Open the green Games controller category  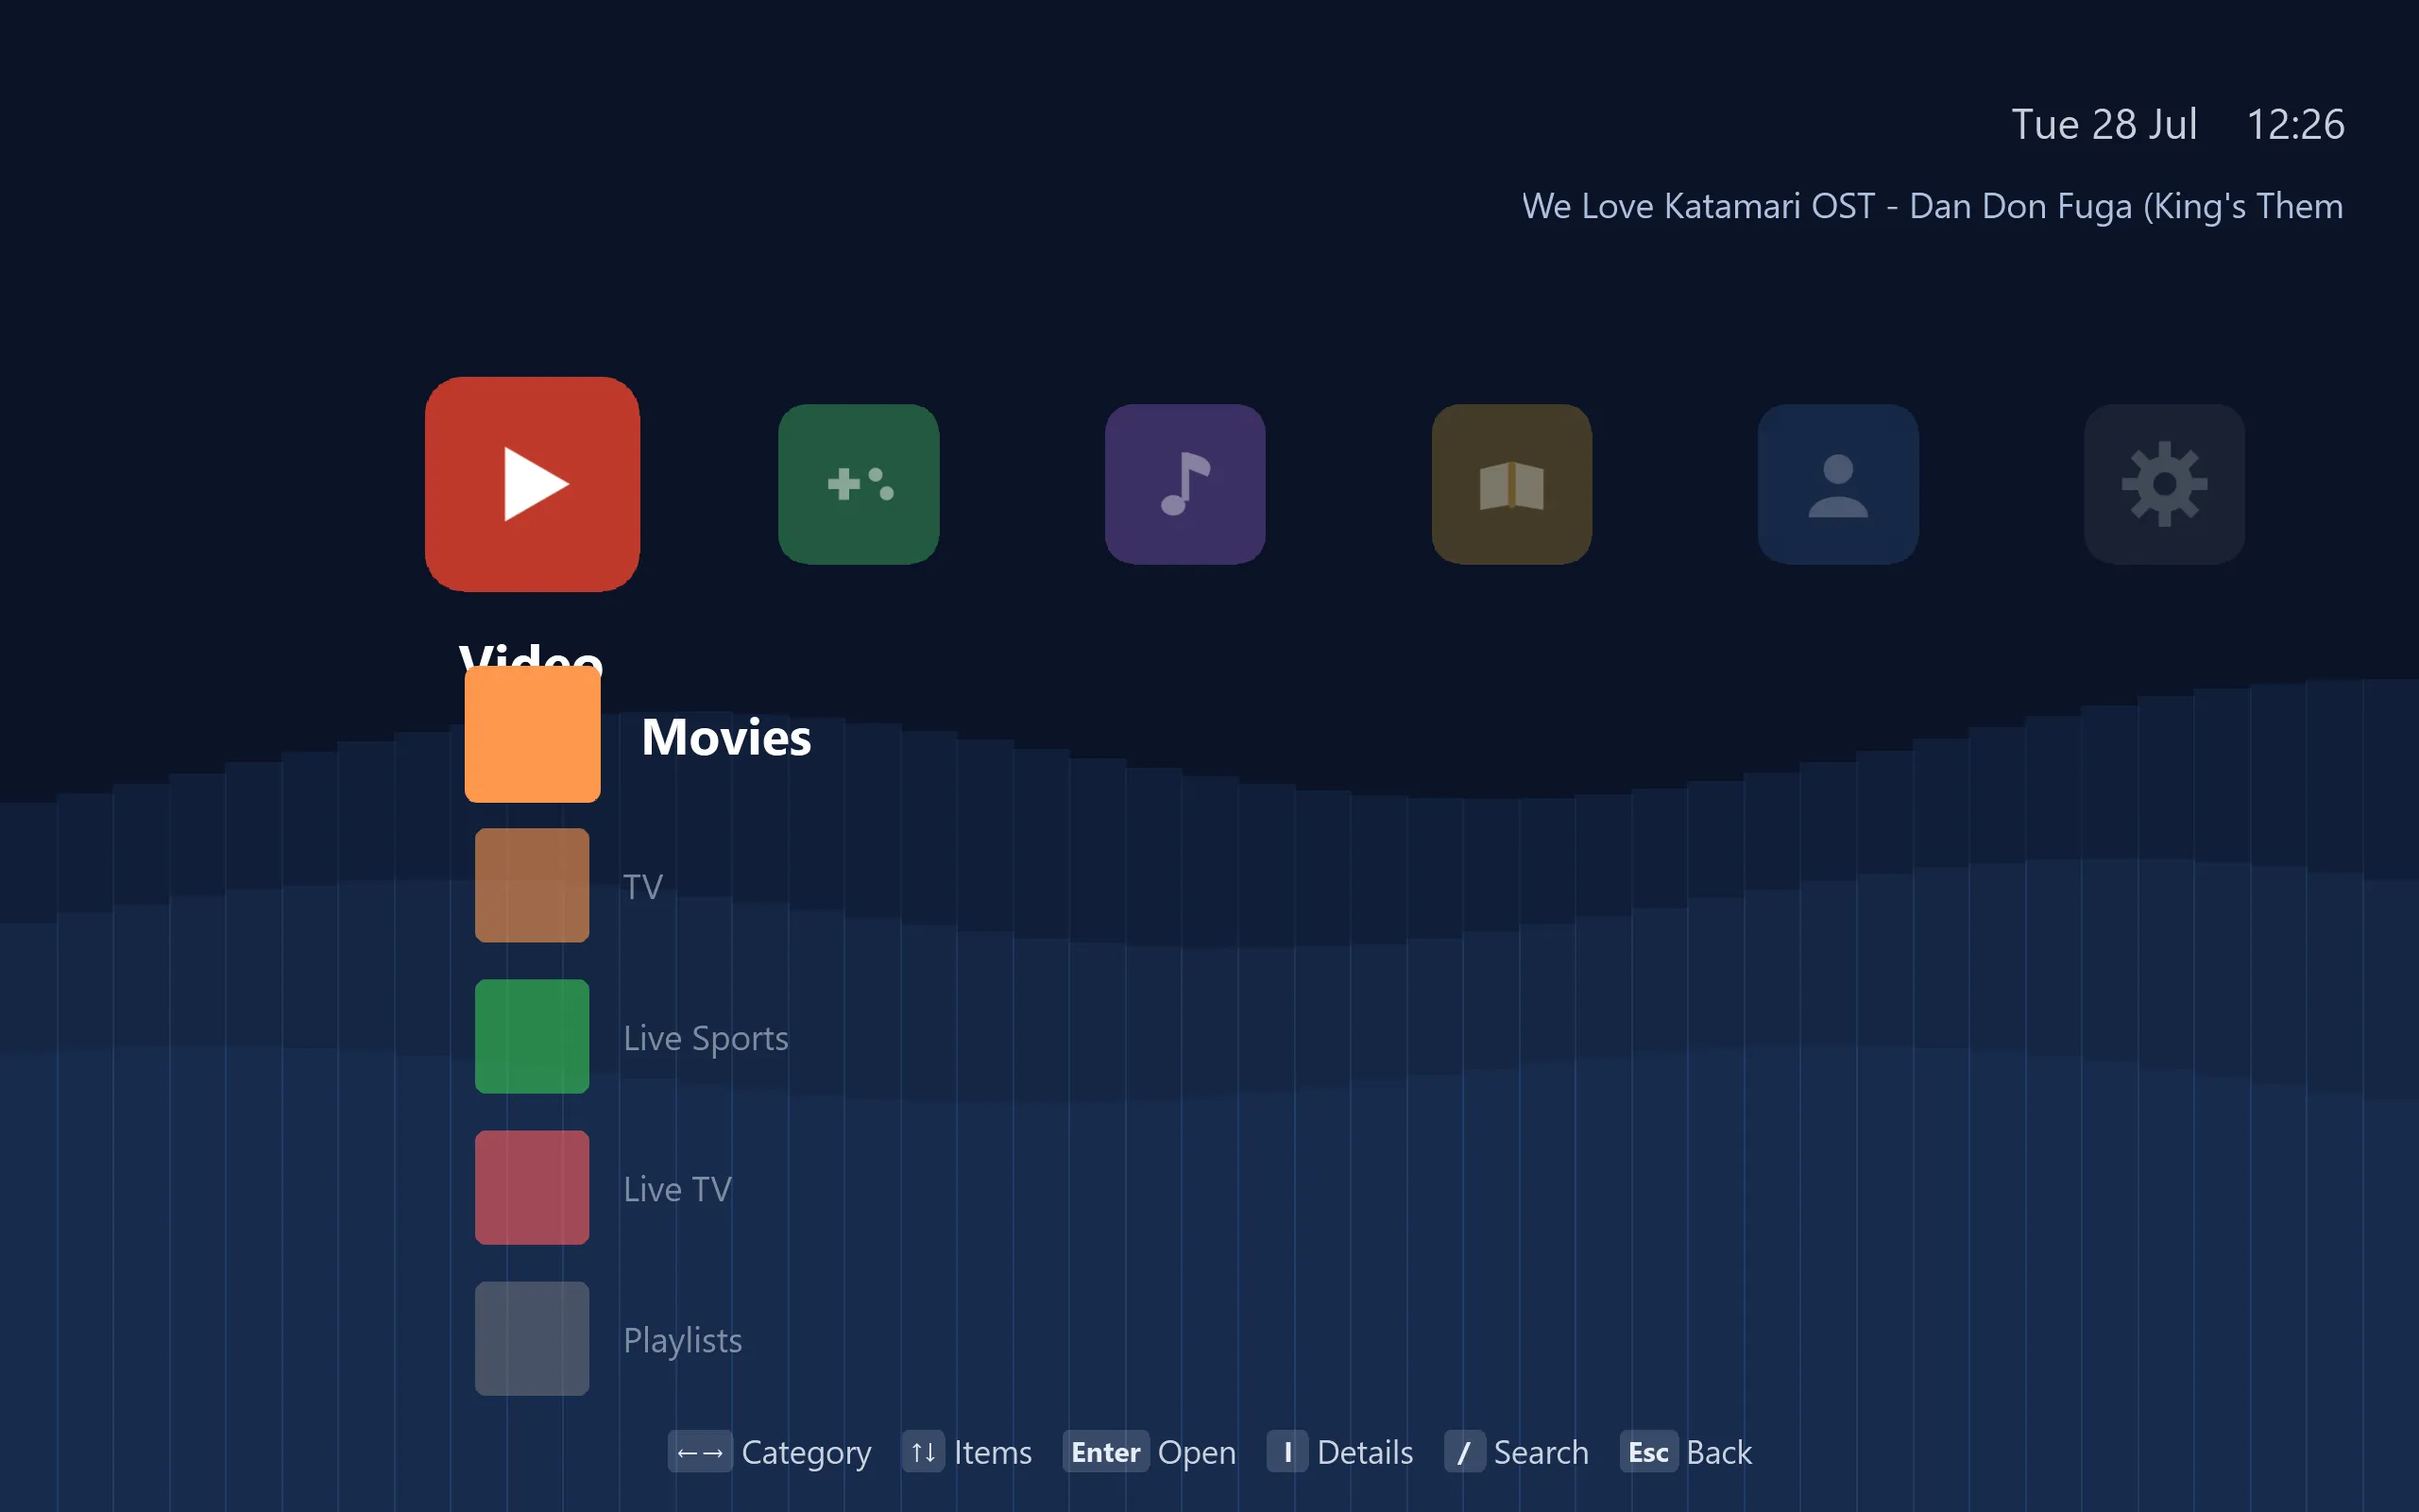tap(858, 484)
